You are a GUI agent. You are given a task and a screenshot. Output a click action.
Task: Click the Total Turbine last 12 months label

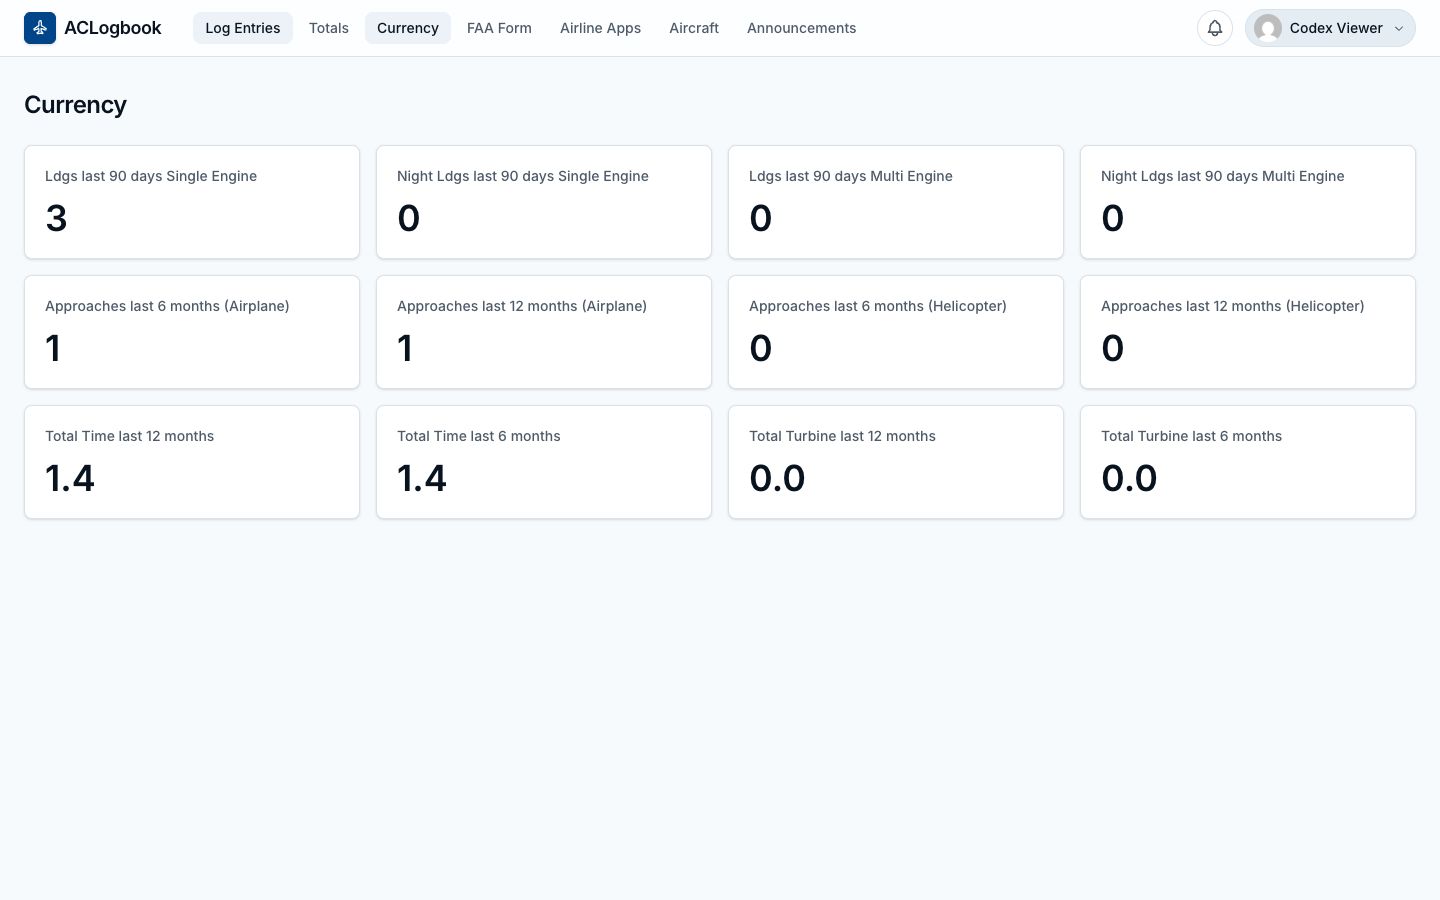click(x=842, y=436)
